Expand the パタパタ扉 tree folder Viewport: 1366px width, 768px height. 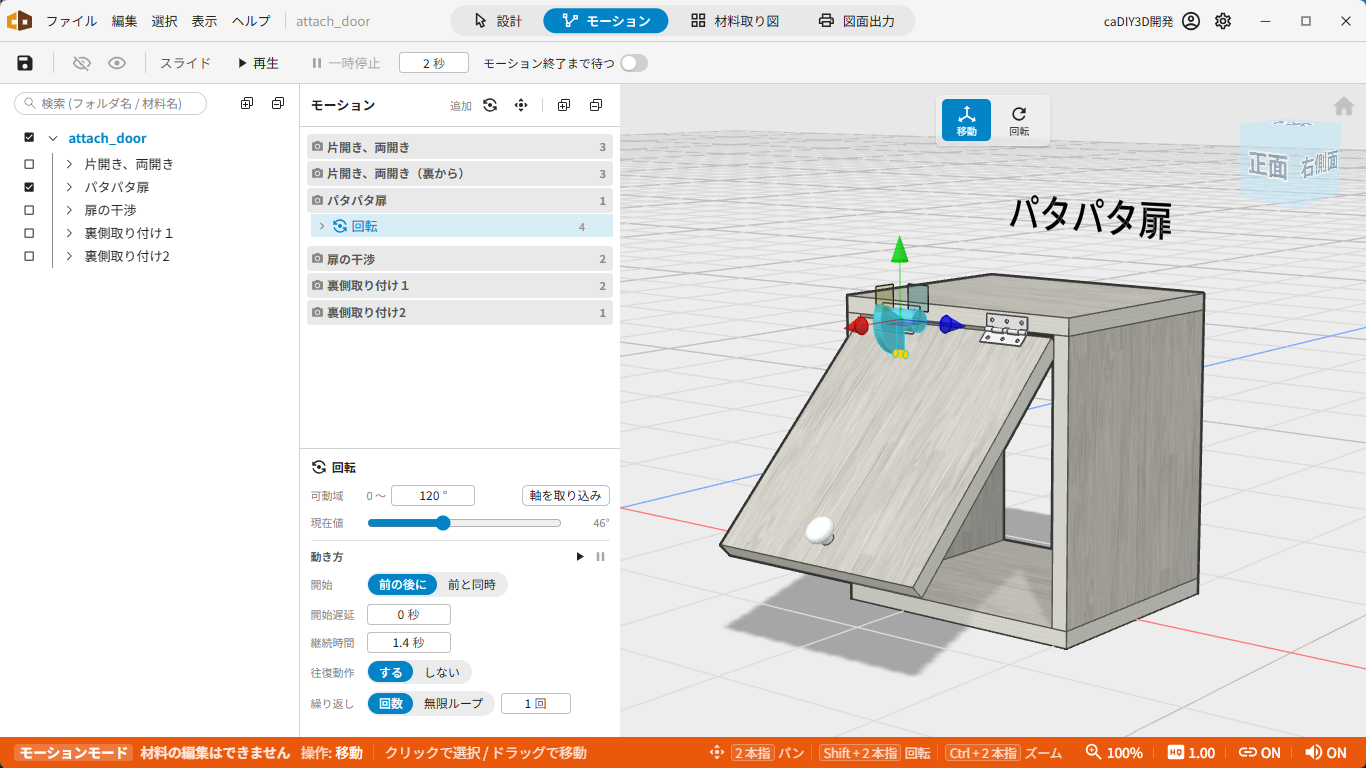[70, 187]
